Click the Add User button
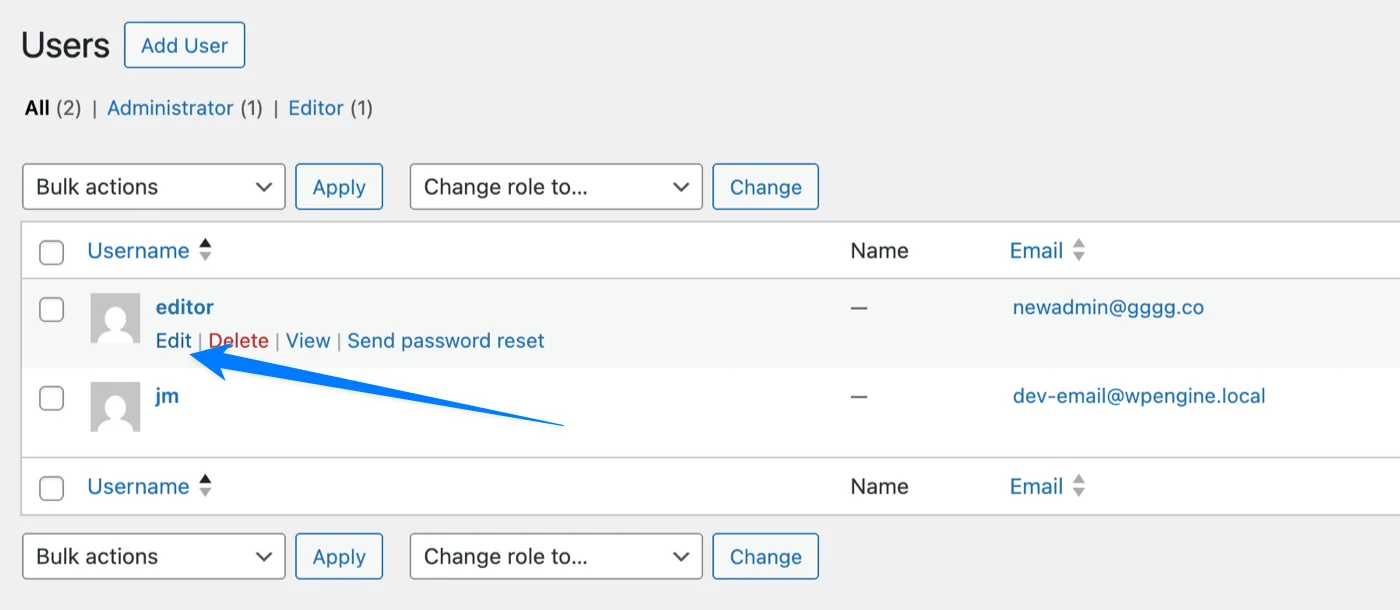 (184, 45)
